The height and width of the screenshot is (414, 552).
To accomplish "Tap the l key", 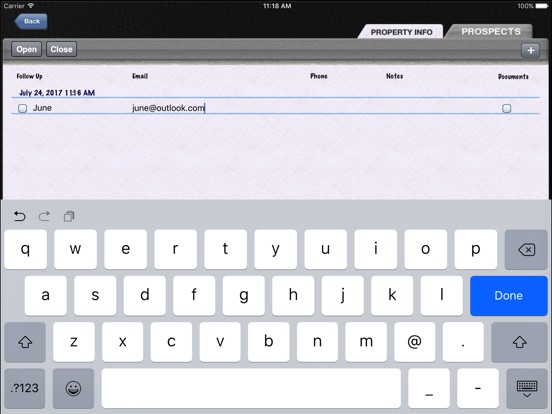I will (441, 296).
